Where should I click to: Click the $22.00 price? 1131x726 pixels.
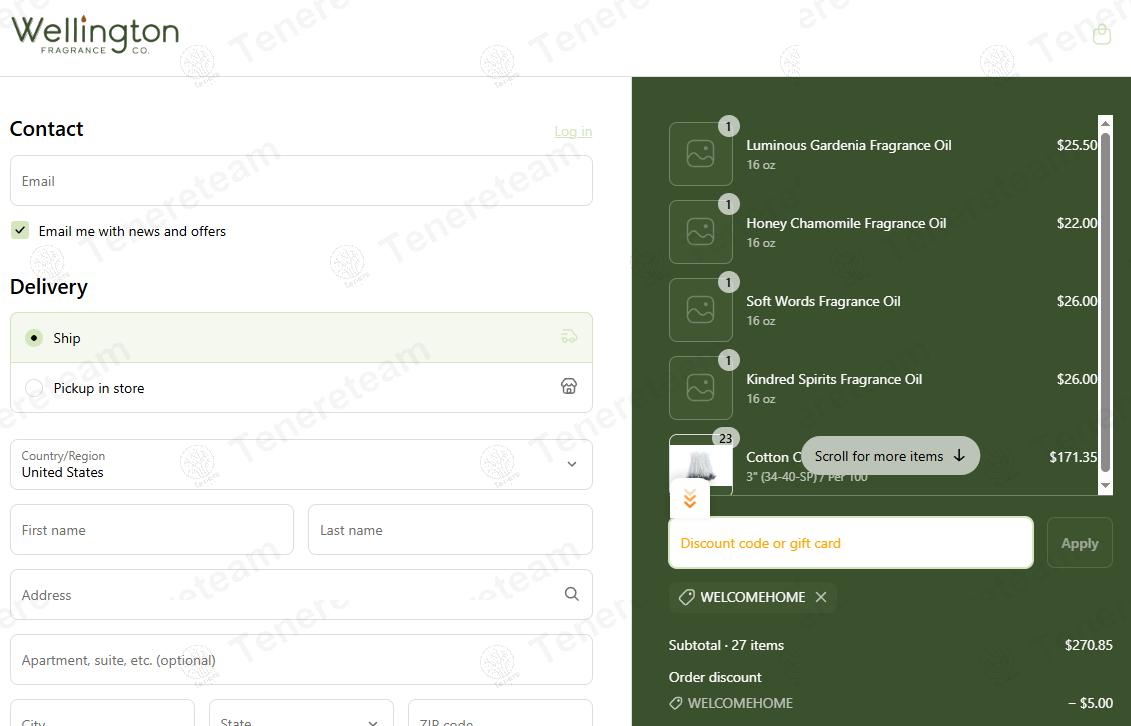1077,223
